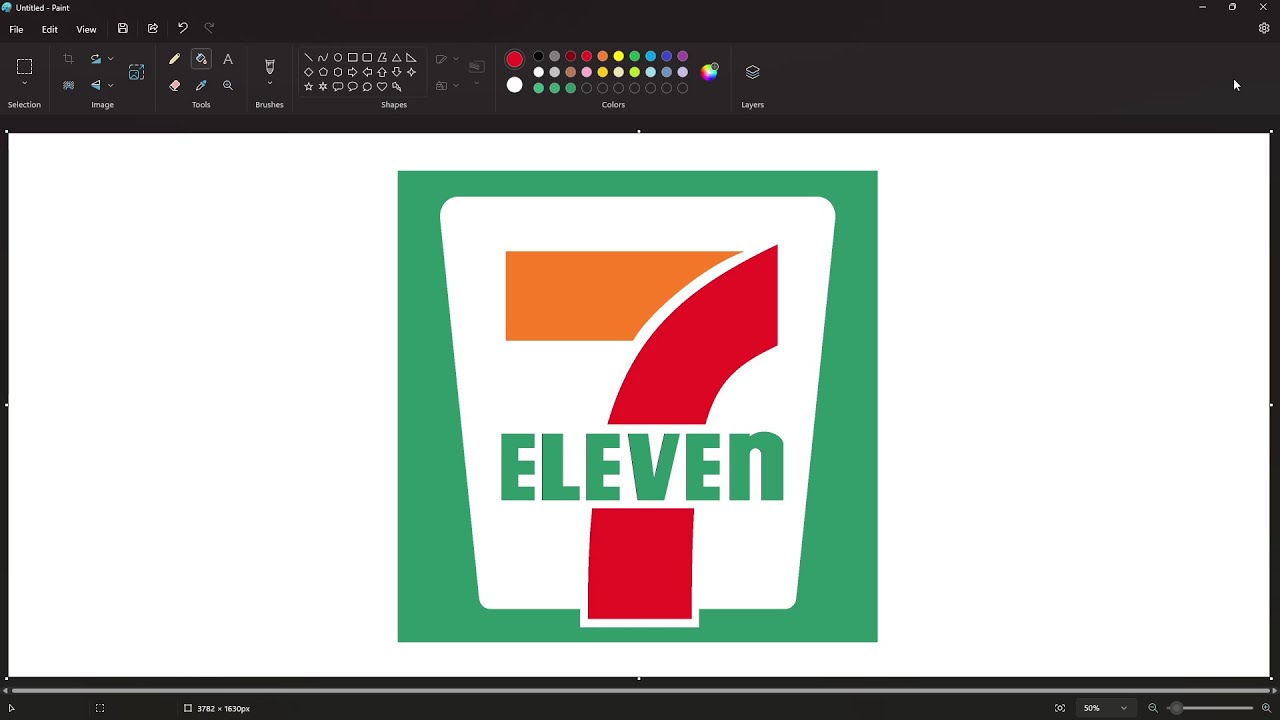The height and width of the screenshot is (720, 1280).
Task: Click the Rotate image icon
Action: click(x=95, y=59)
